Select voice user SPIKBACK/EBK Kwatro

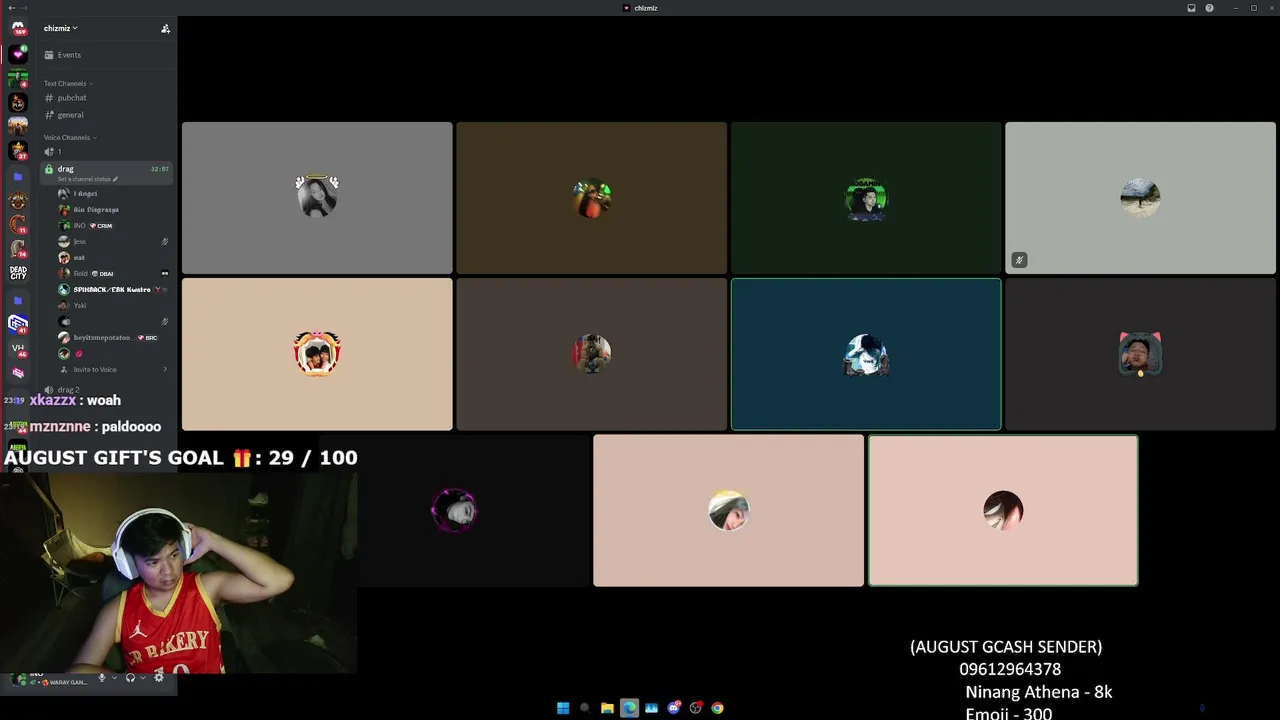tap(113, 289)
